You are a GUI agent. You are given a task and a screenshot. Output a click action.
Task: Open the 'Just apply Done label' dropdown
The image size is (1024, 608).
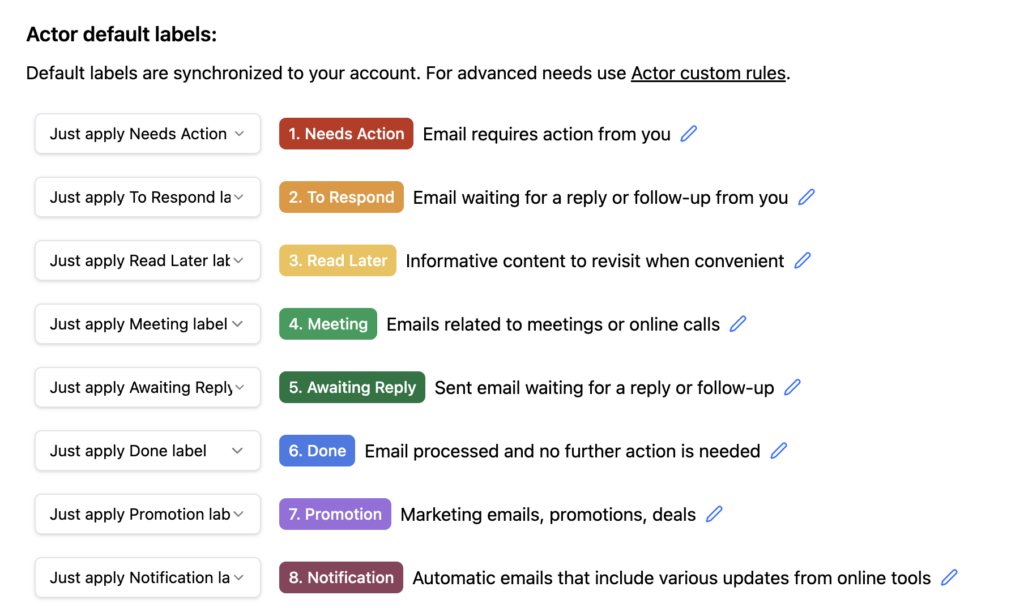[x=147, y=451]
